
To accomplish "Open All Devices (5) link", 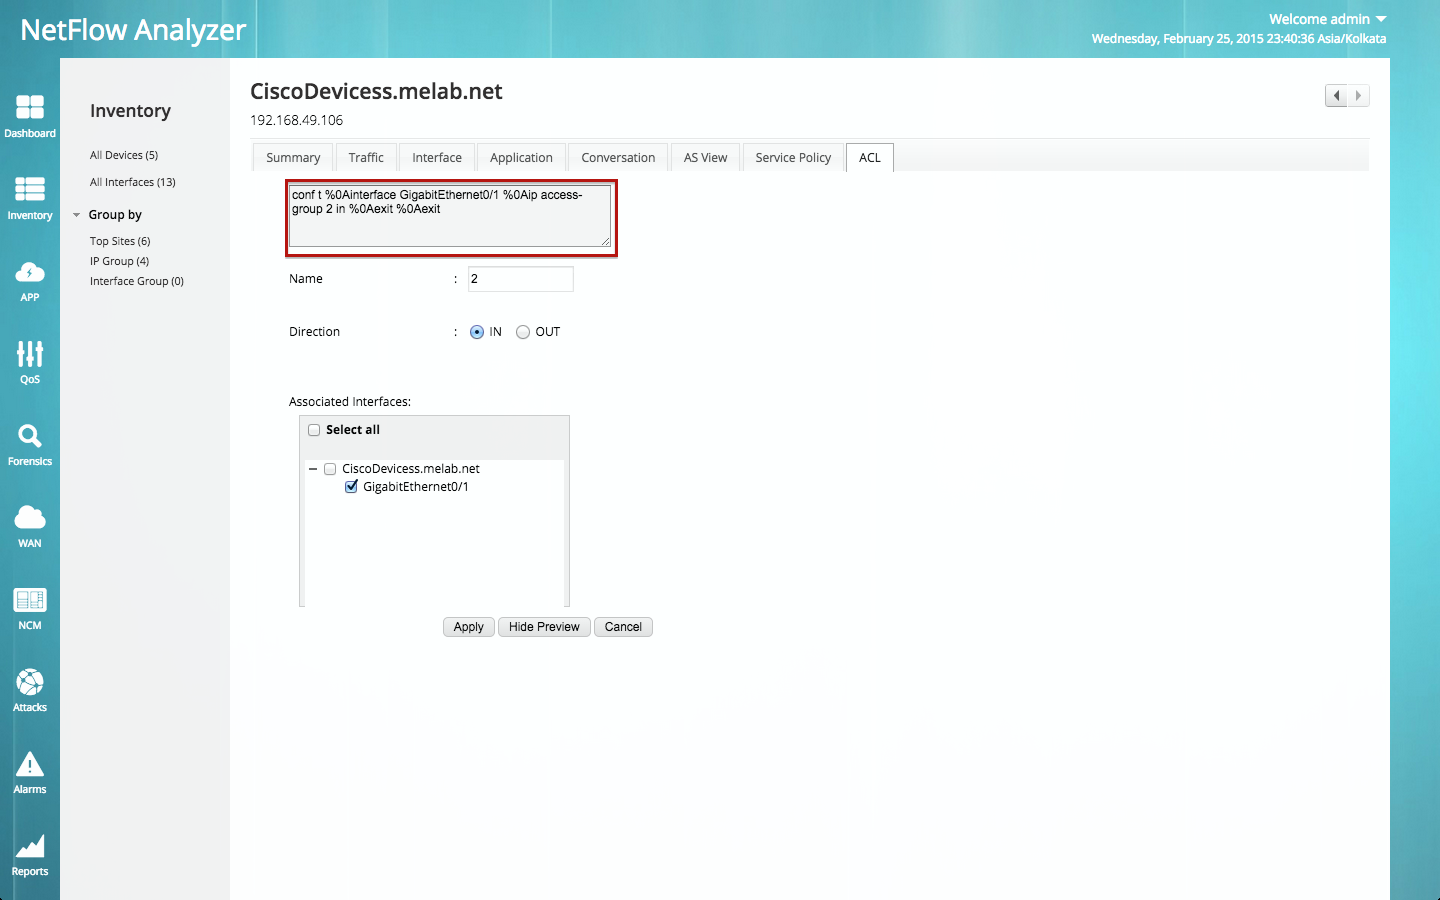I will click(x=124, y=155).
